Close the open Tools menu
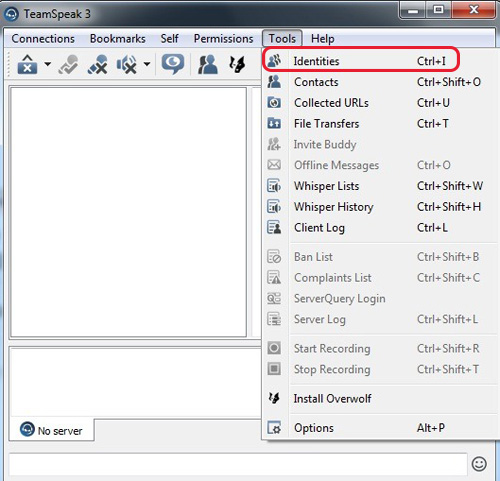The image size is (500, 481). point(282,39)
